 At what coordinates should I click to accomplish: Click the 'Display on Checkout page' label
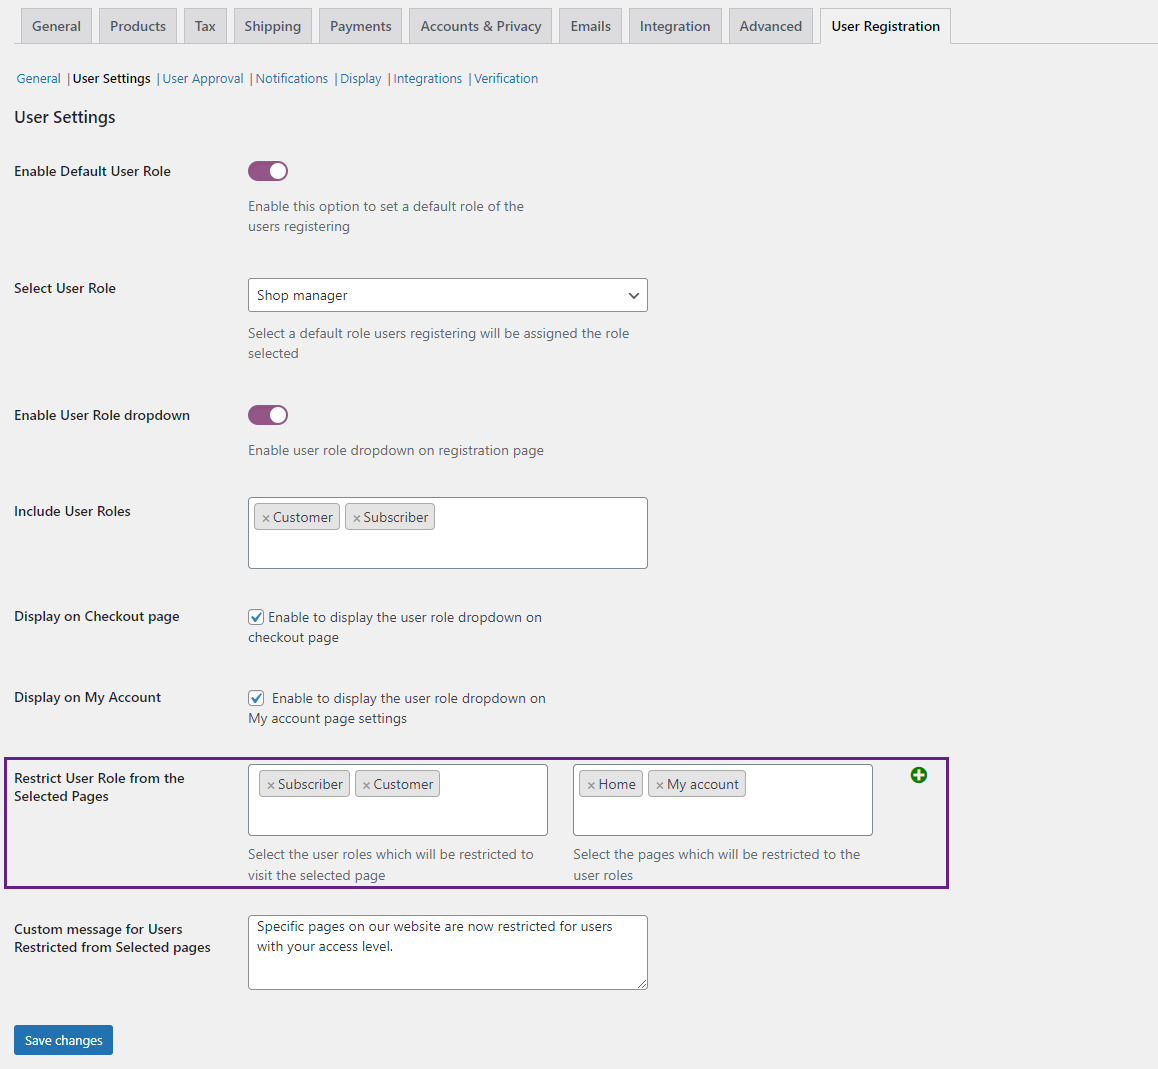pyautogui.click(x=97, y=617)
